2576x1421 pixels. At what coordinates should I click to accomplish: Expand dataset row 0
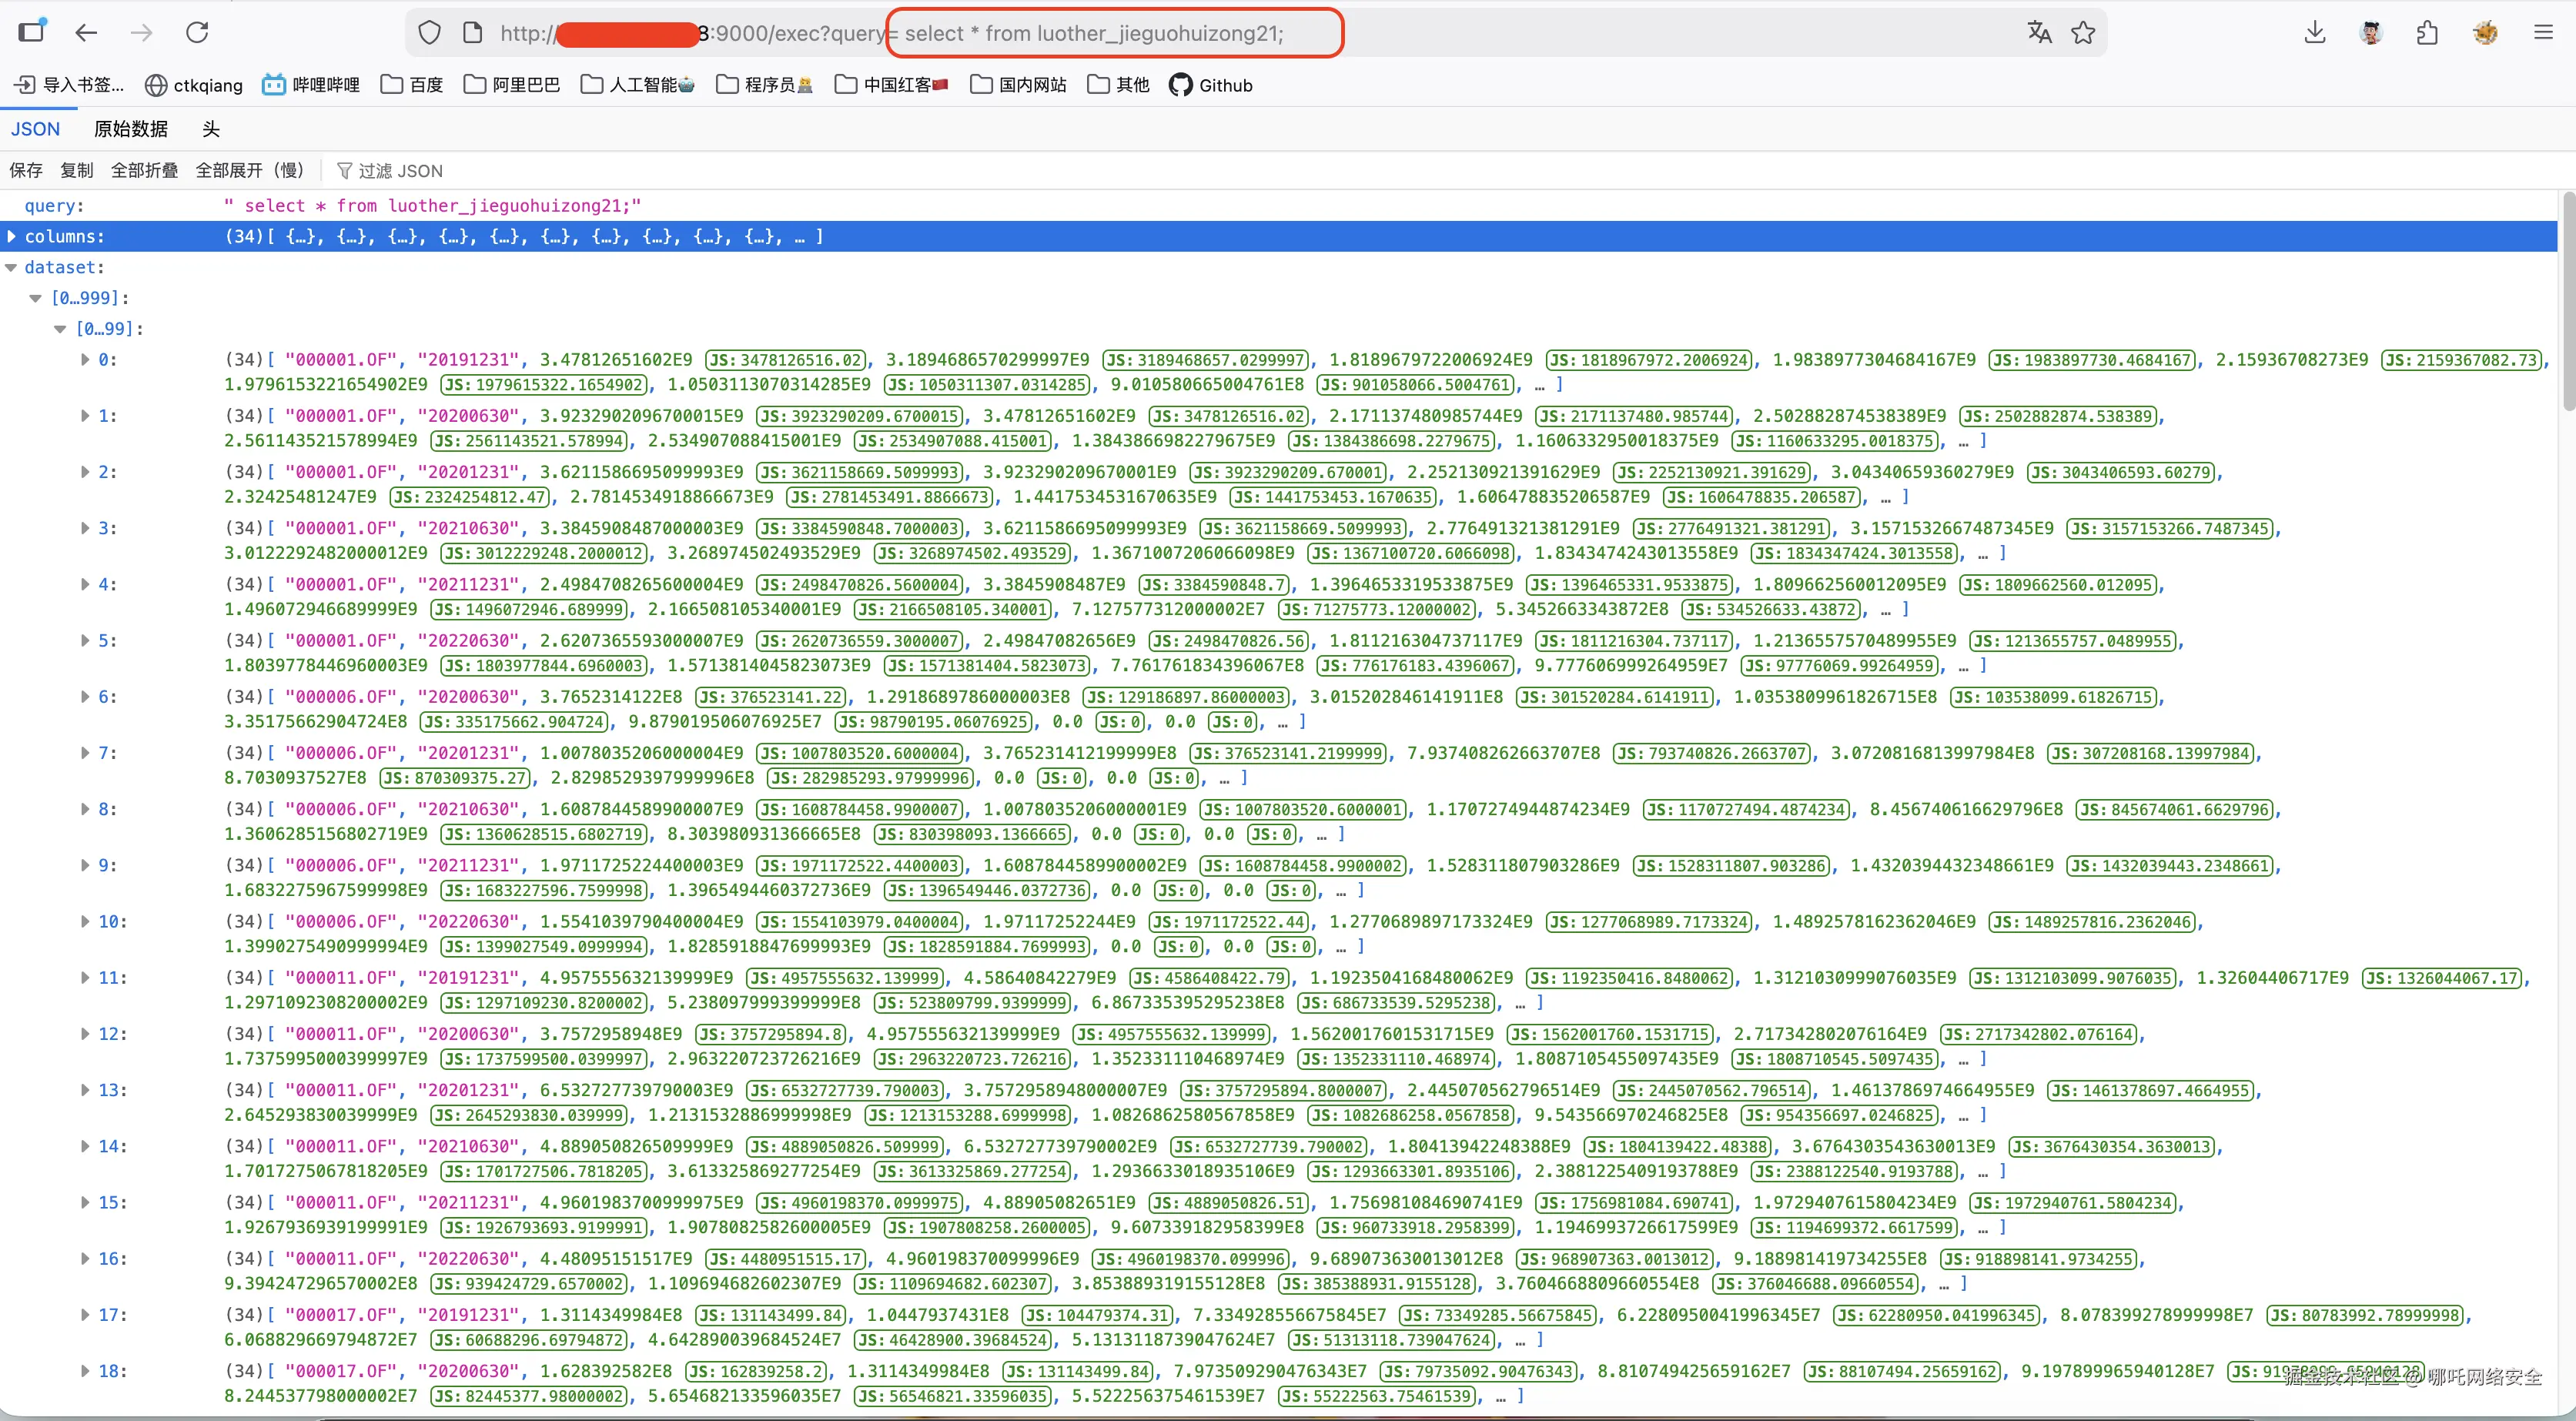[x=86, y=360]
